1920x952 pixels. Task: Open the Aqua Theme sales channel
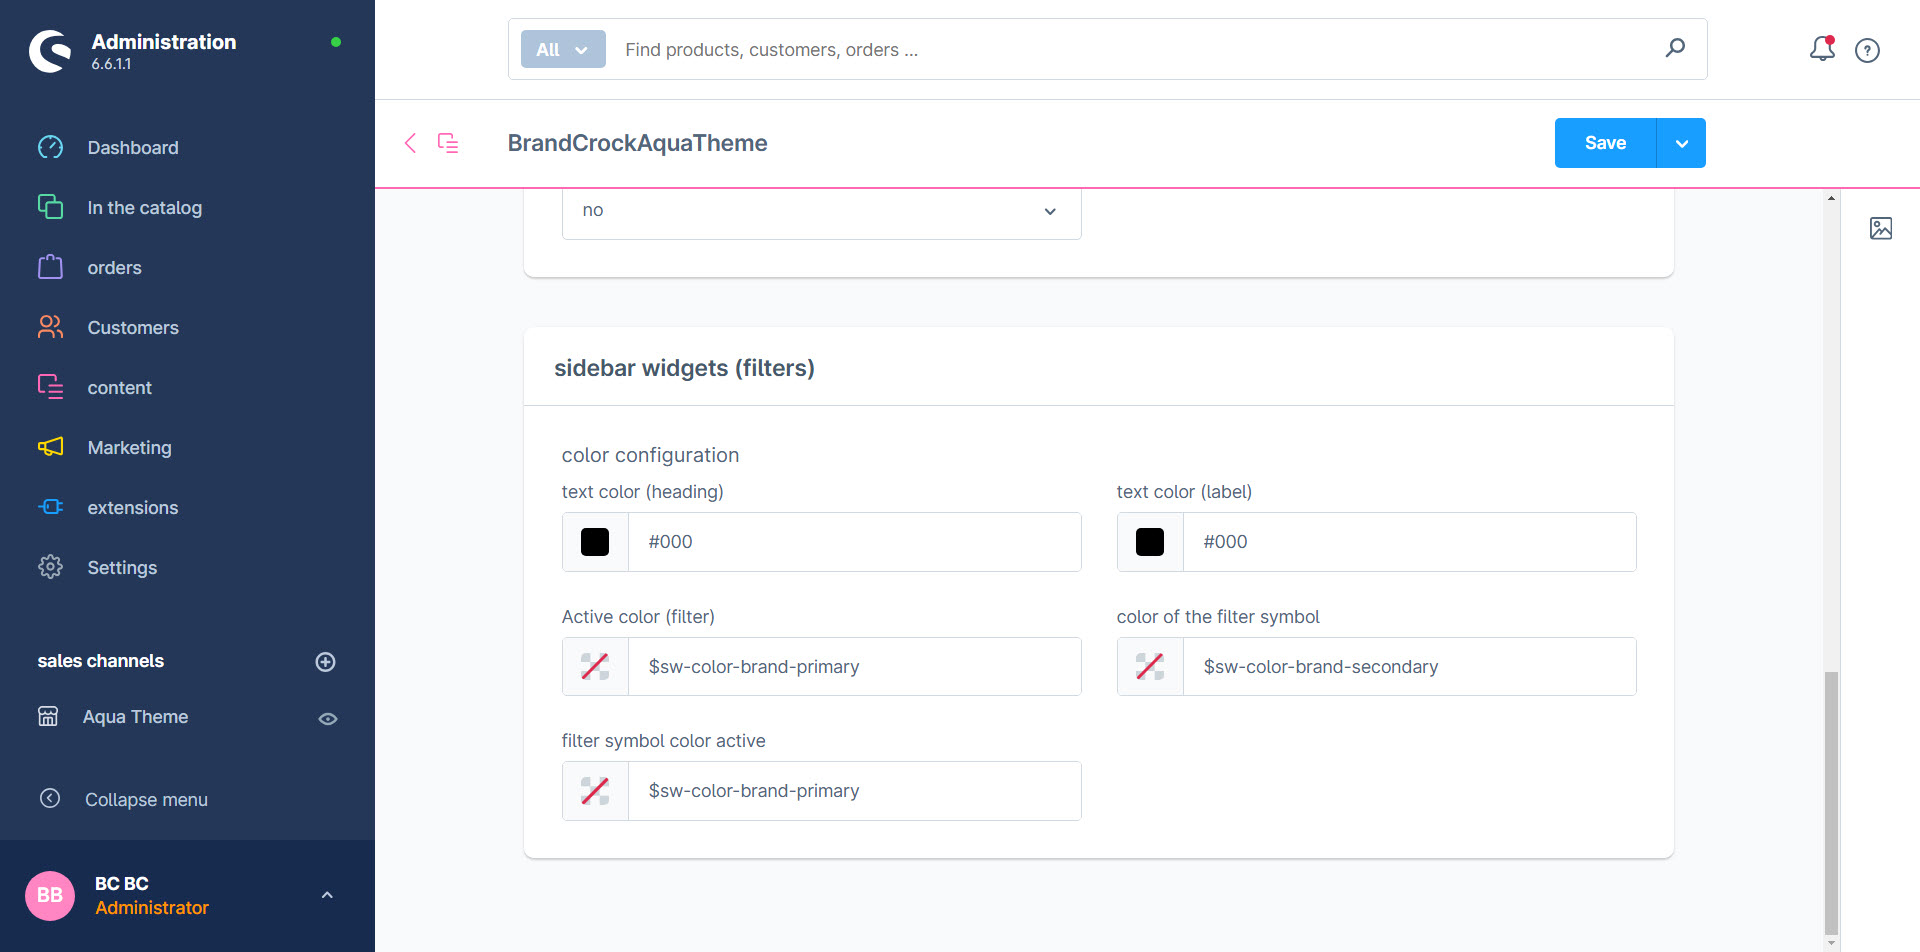coord(135,717)
